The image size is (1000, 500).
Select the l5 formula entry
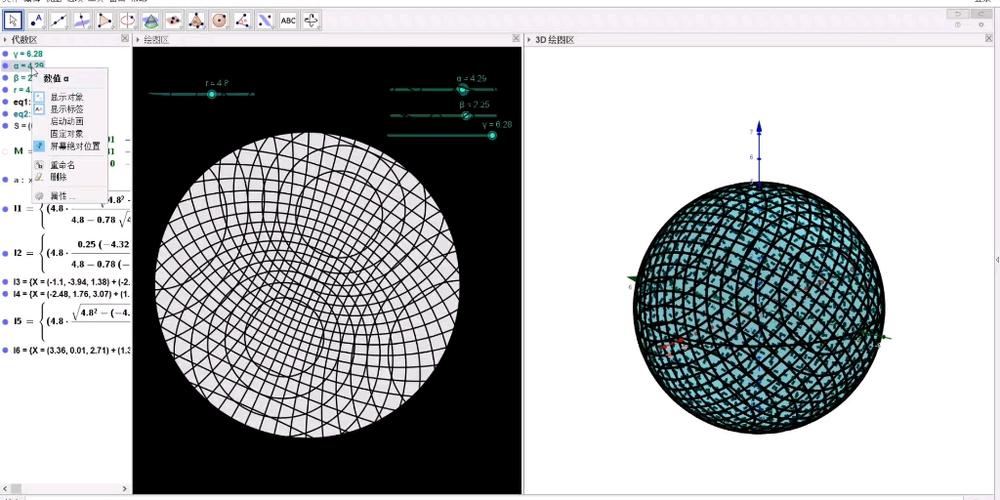pyautogui.click(x=71, y=321)
